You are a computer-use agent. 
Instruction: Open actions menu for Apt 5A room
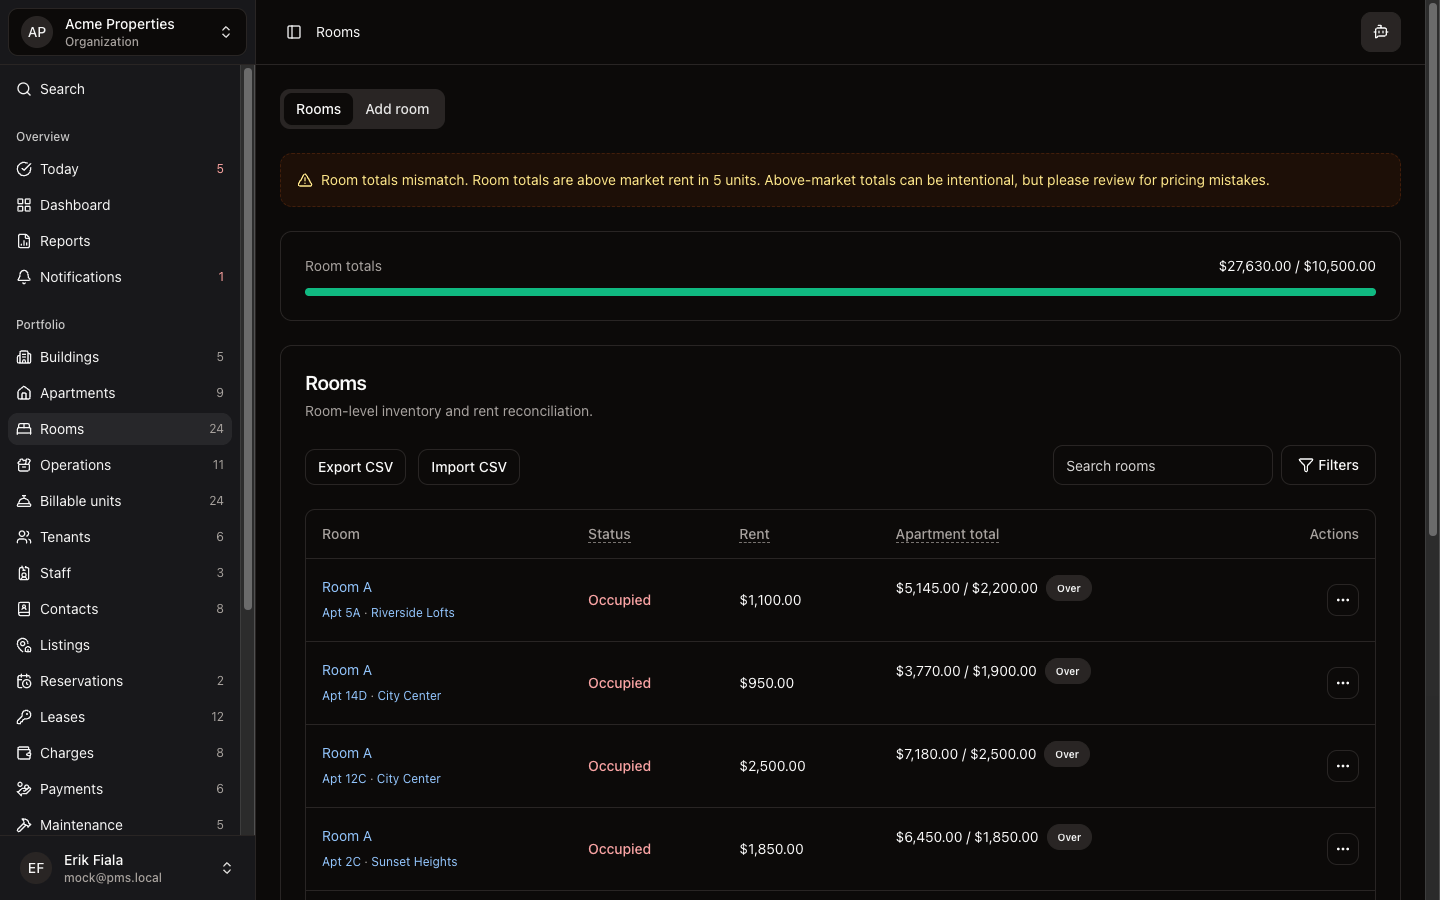coord(1342,600)
